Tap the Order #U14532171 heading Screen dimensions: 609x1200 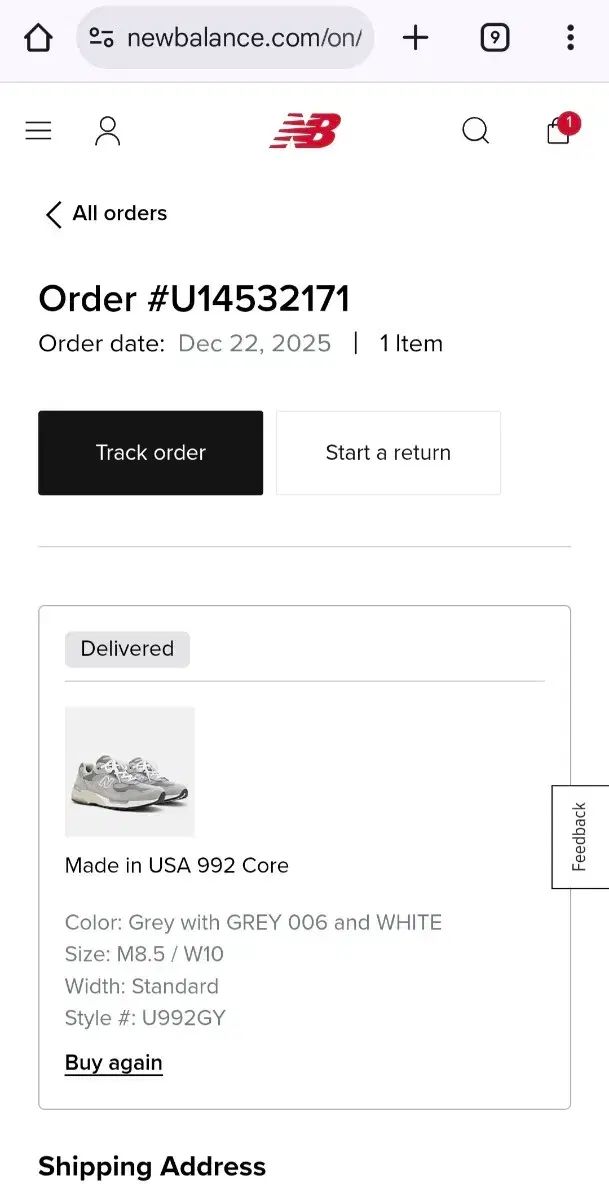coord(194,299)
